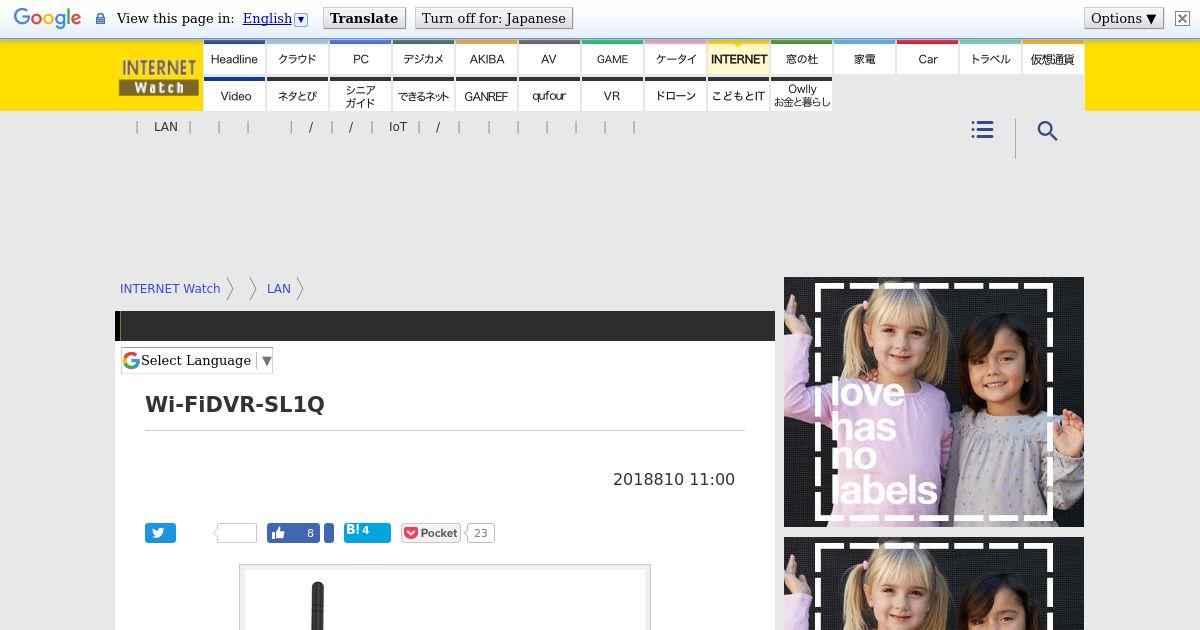Click the Hatena bookmark B! button
This screenshot has height=630, width=1200.
pos(367,531)
